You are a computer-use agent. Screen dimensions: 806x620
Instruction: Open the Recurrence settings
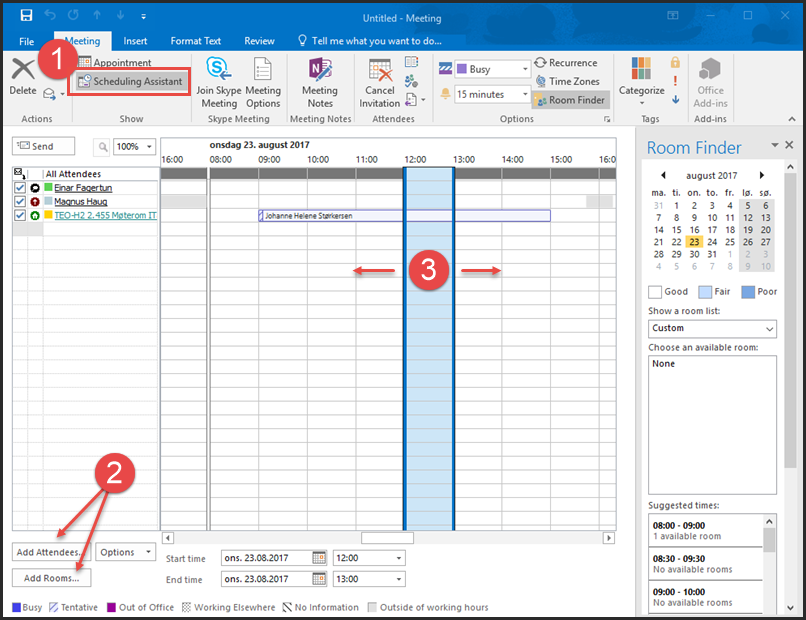click(566, 63)
